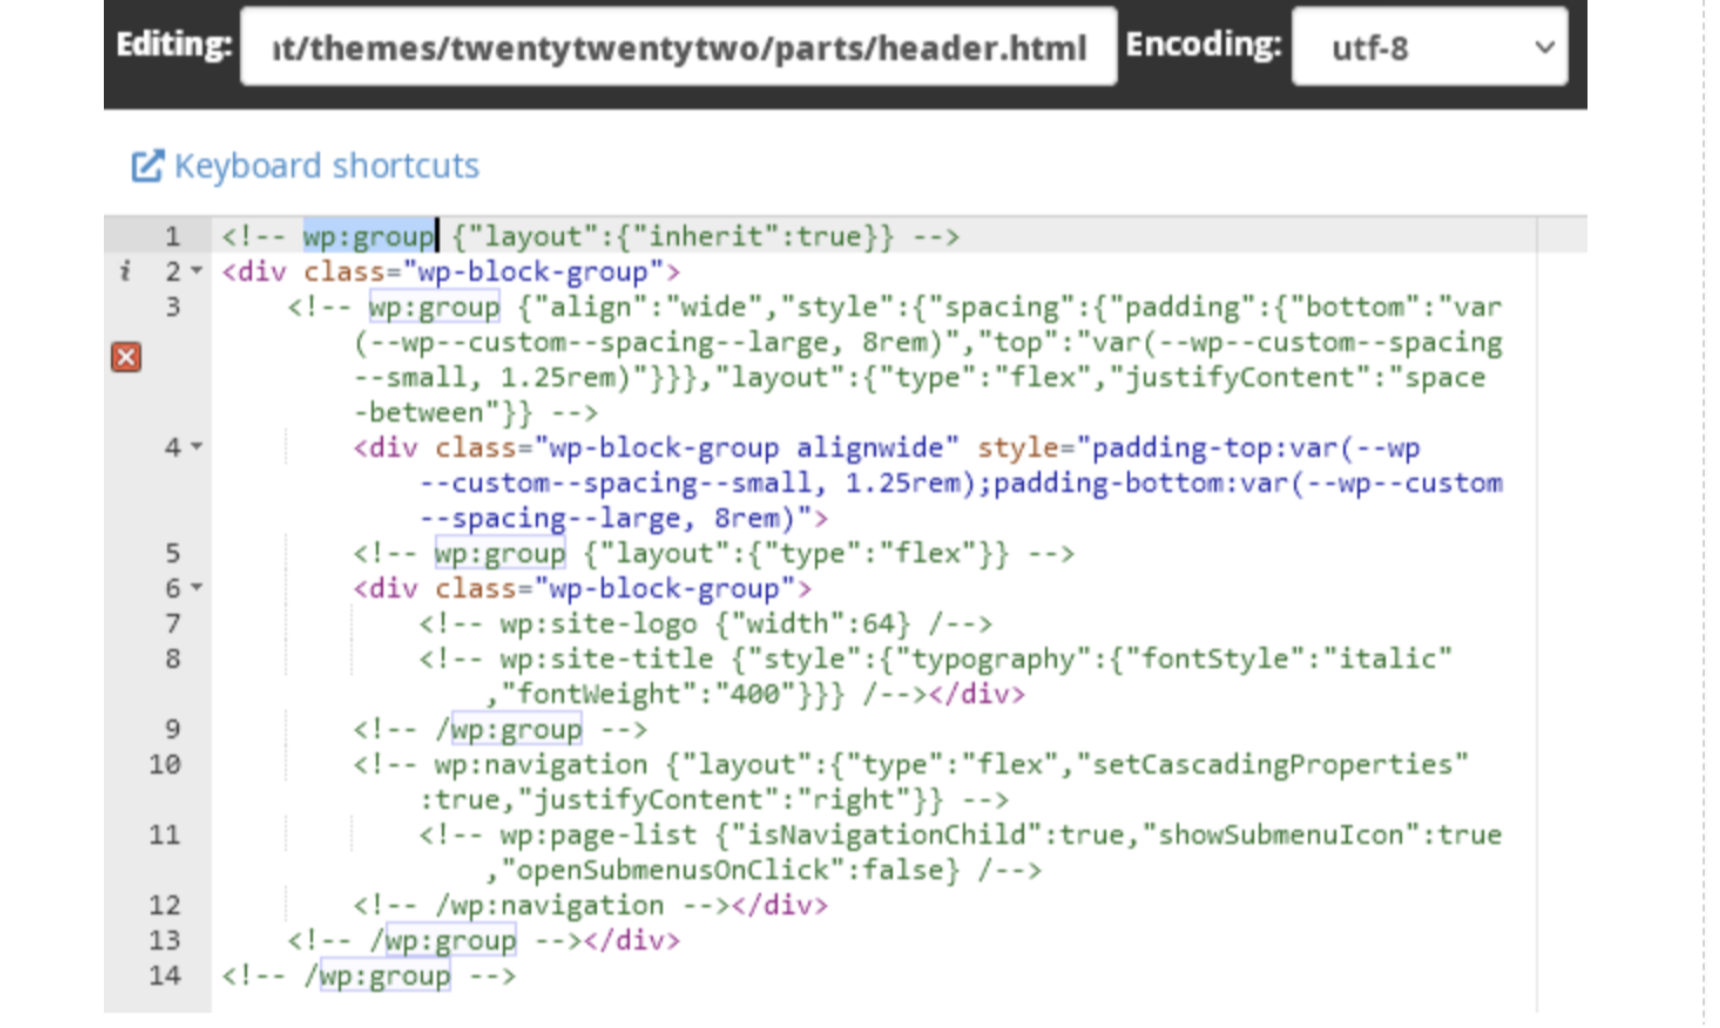Click wp:page-list text on line 11
The image size is (1720, 1028).
point(598,835)
